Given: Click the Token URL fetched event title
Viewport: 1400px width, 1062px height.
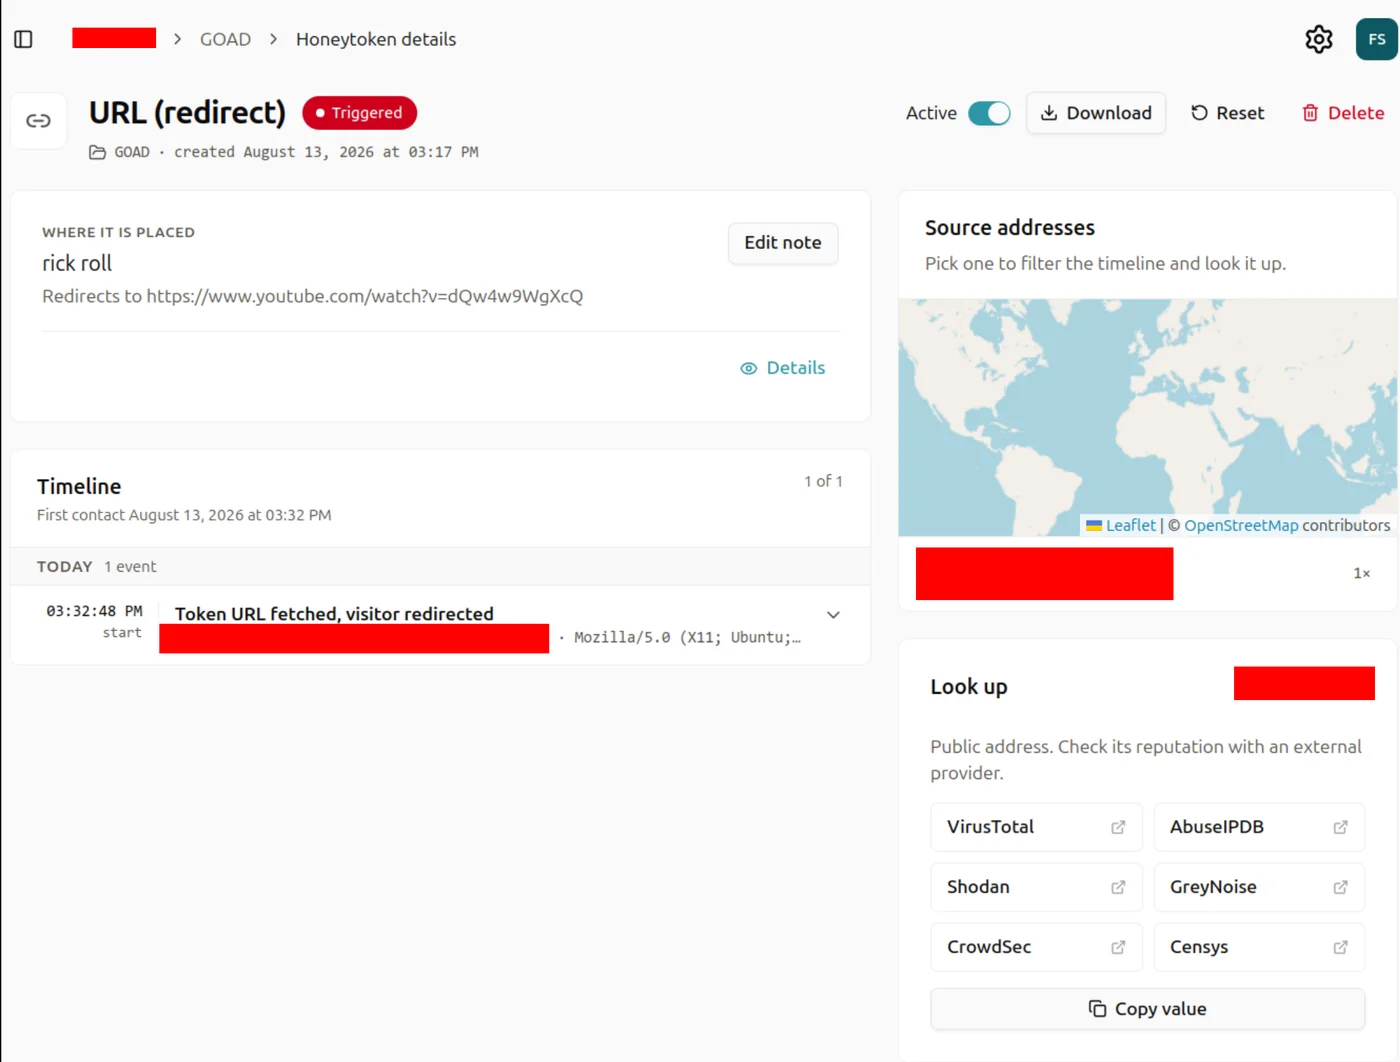Looking at the screenshot, I should (x=334, y=614).
